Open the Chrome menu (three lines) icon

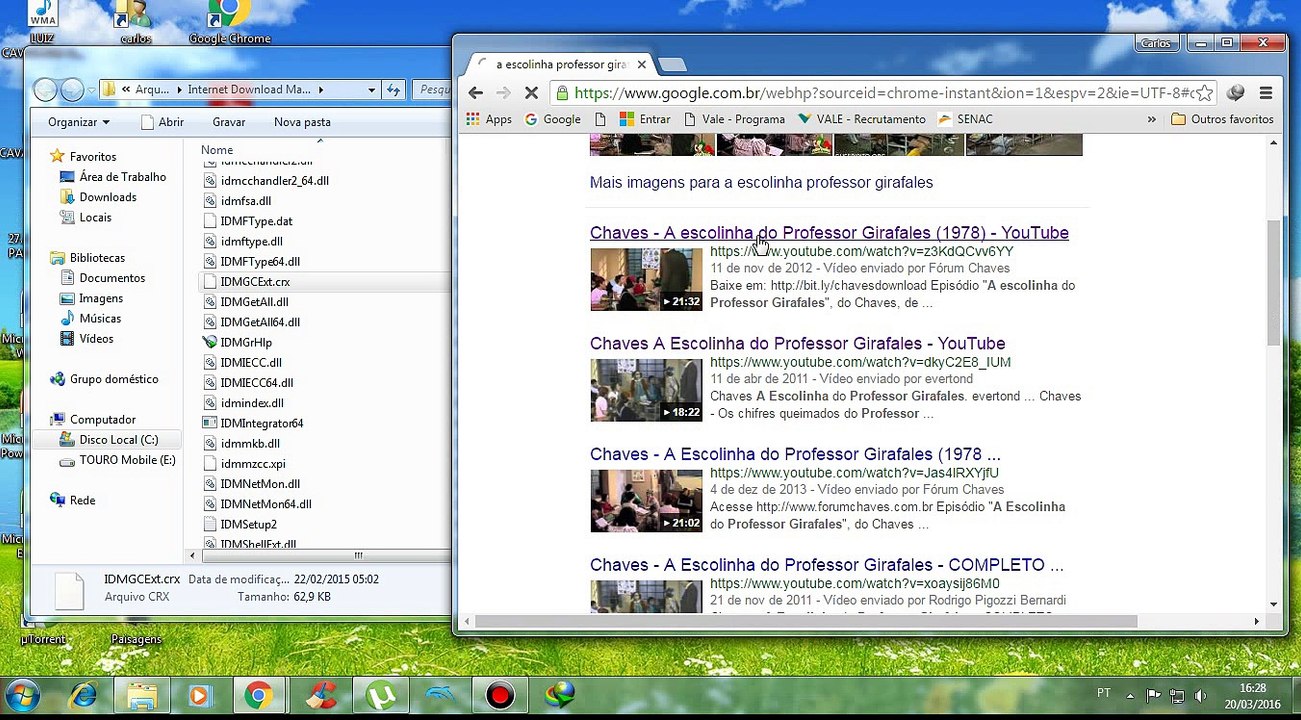1266,93
